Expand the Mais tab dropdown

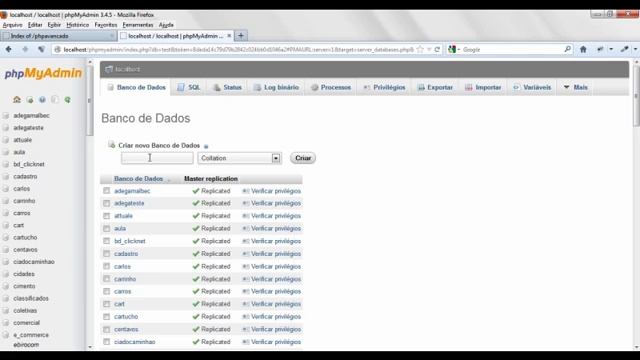(576, 87)
